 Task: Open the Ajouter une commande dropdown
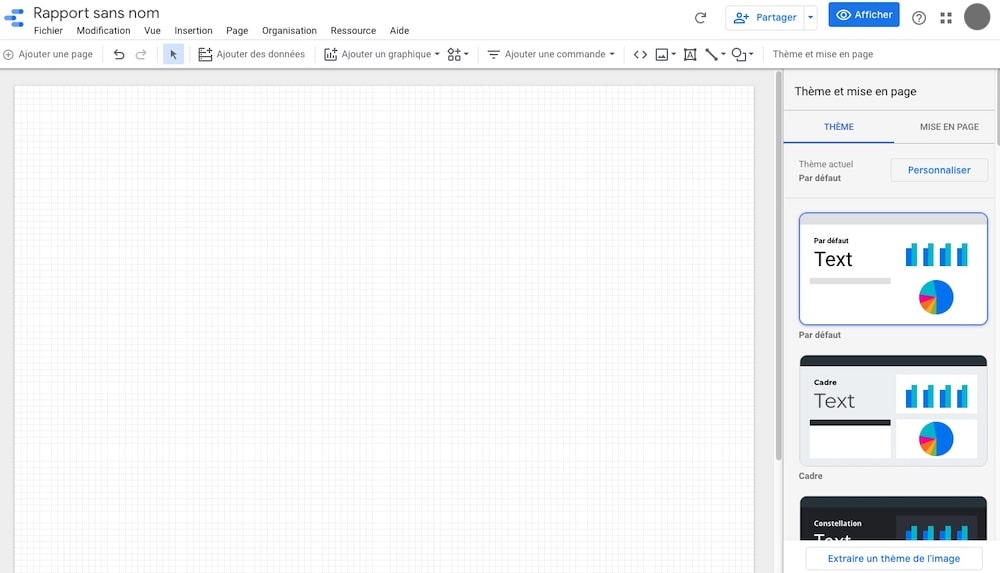click(x=551, y=54)
